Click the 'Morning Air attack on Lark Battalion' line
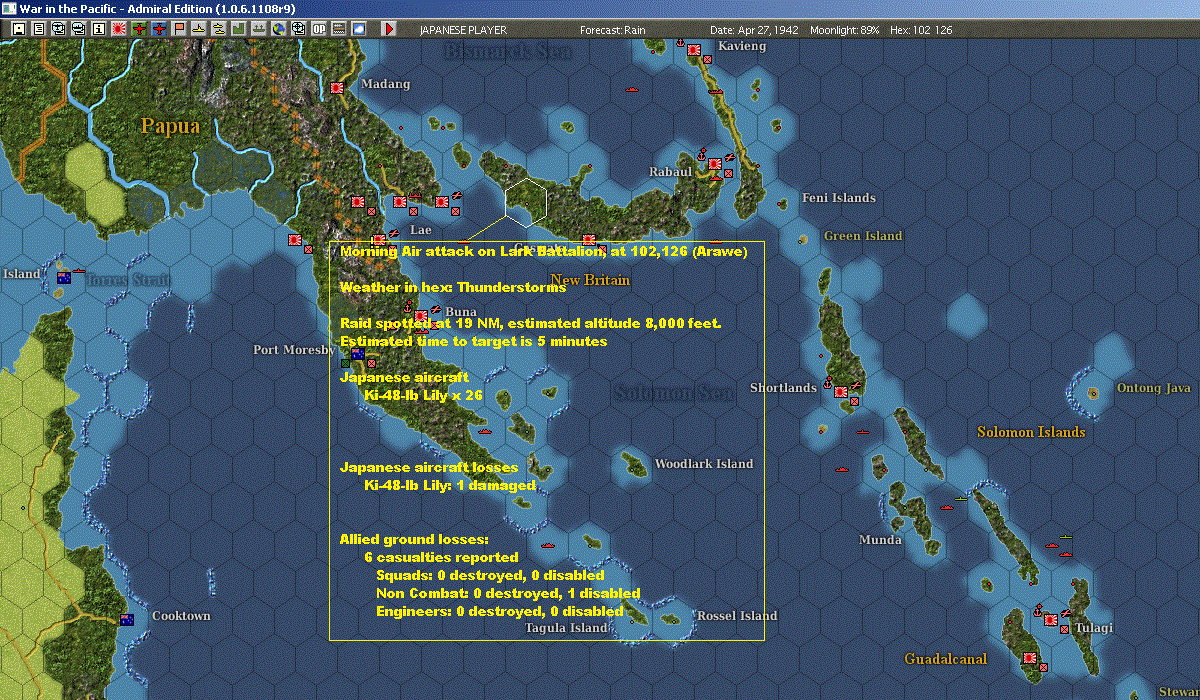1200x700 pixels. 544,251
